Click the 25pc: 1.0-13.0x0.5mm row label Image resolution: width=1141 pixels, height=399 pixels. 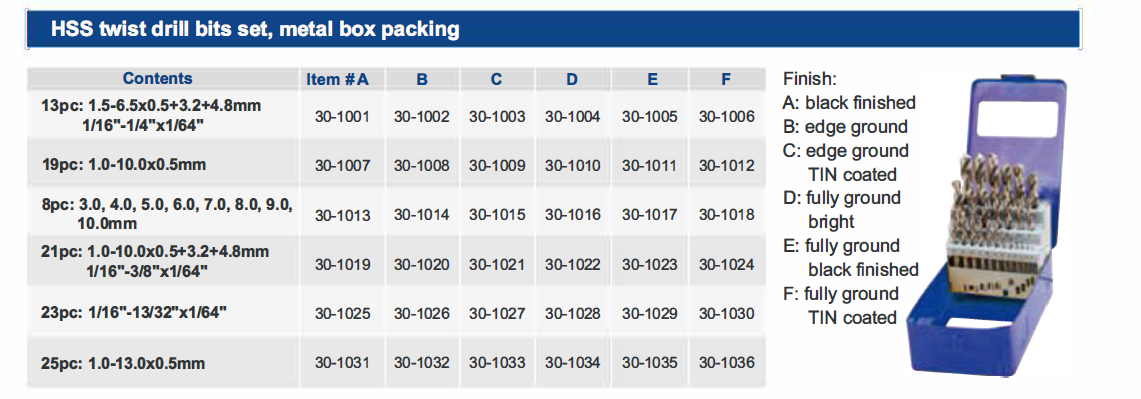[x=124, y=363]
